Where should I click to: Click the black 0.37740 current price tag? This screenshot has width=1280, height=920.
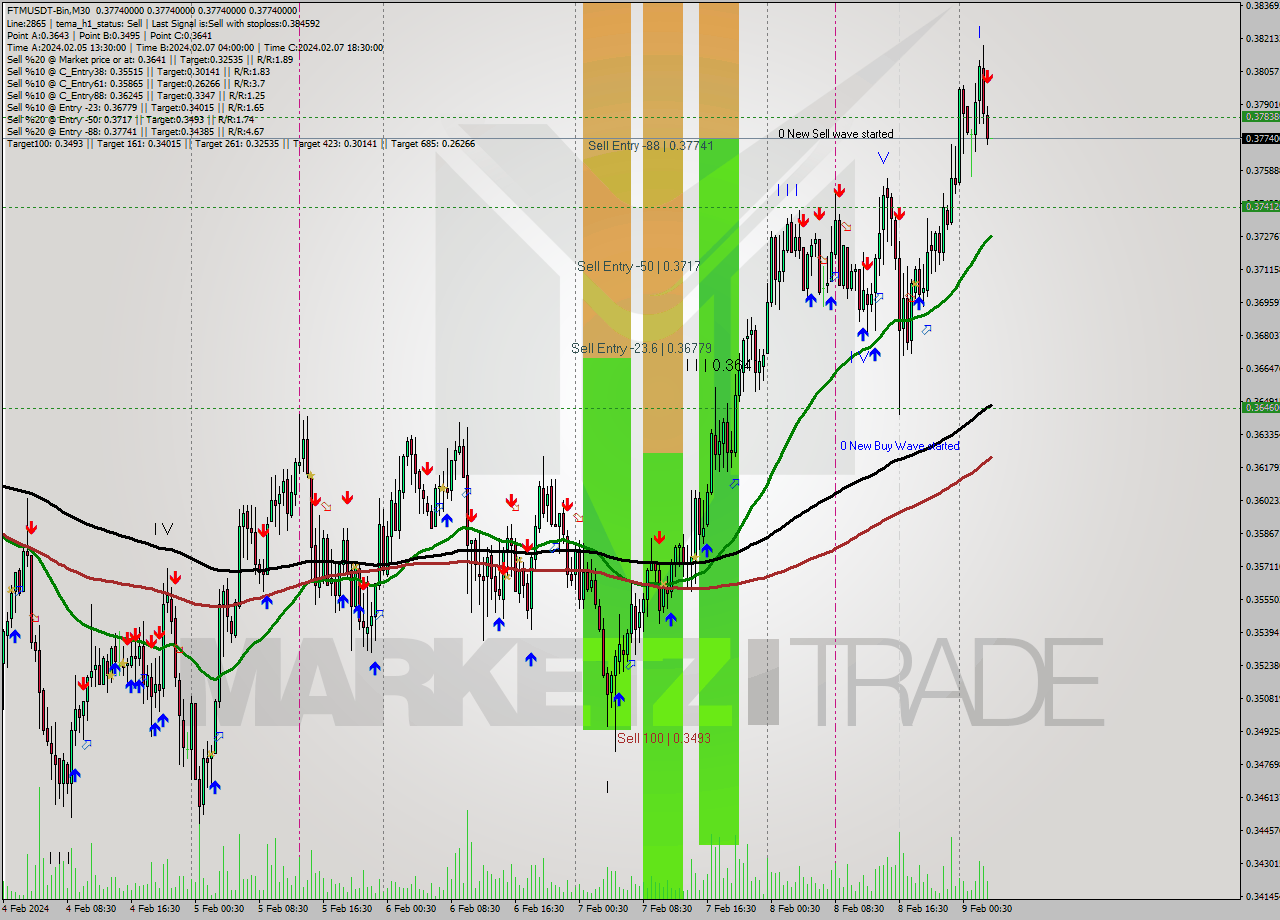click(1260, 139)
